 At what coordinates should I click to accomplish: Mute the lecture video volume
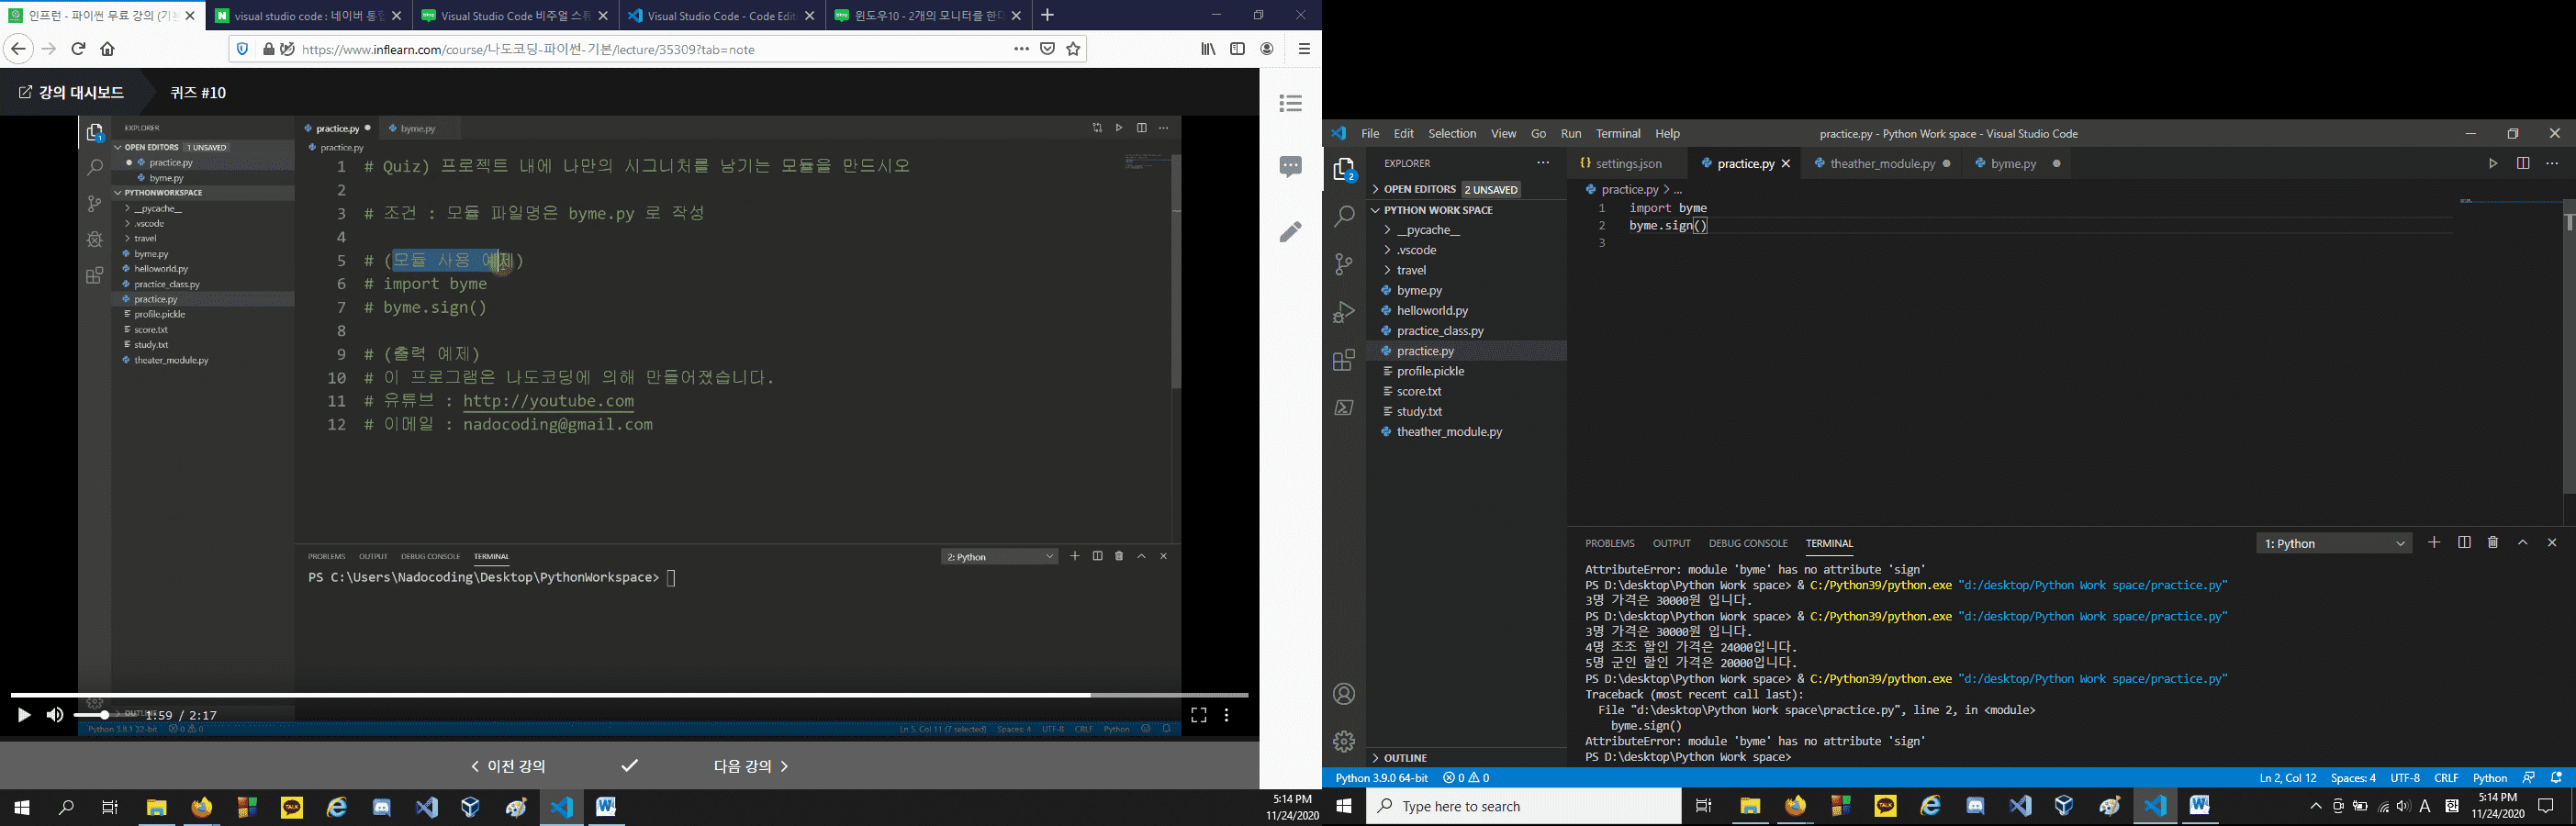55,715
